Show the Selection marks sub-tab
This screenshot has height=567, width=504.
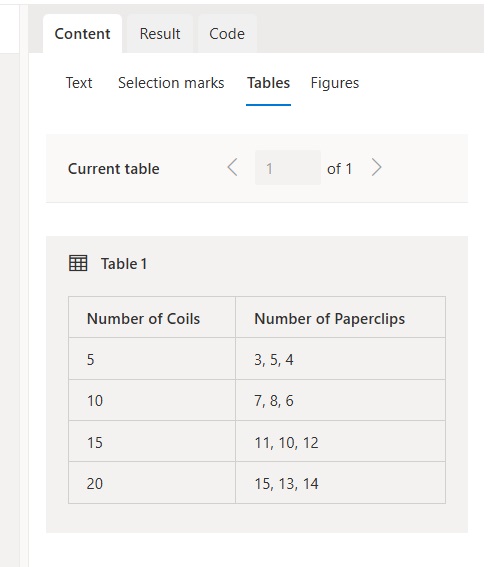[171, 83]
